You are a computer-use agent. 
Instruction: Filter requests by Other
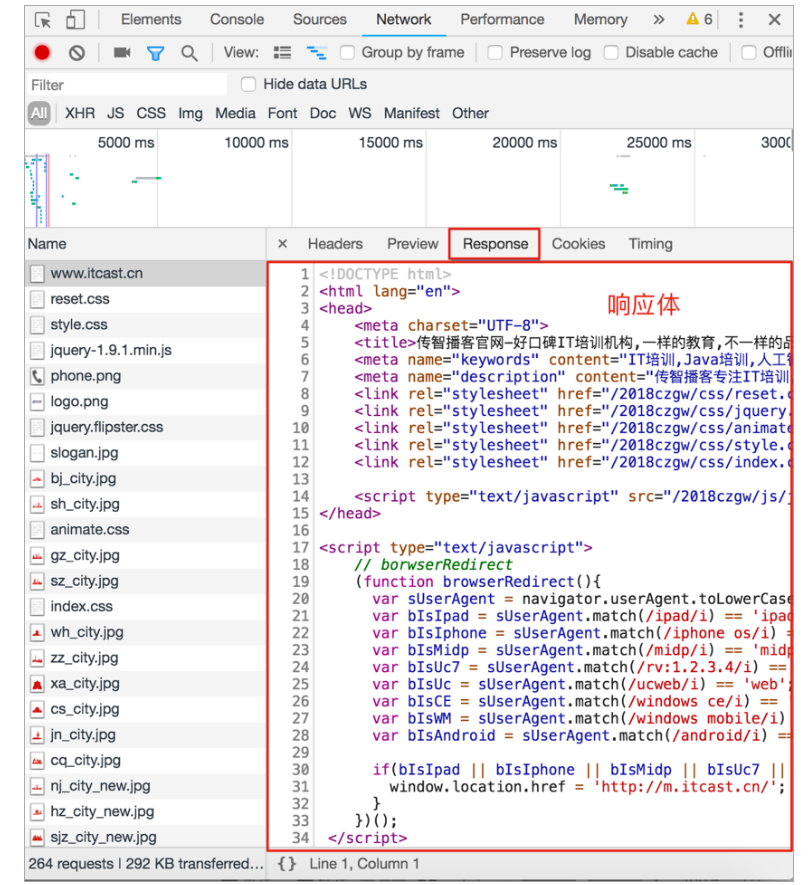(x=470, y=113)
